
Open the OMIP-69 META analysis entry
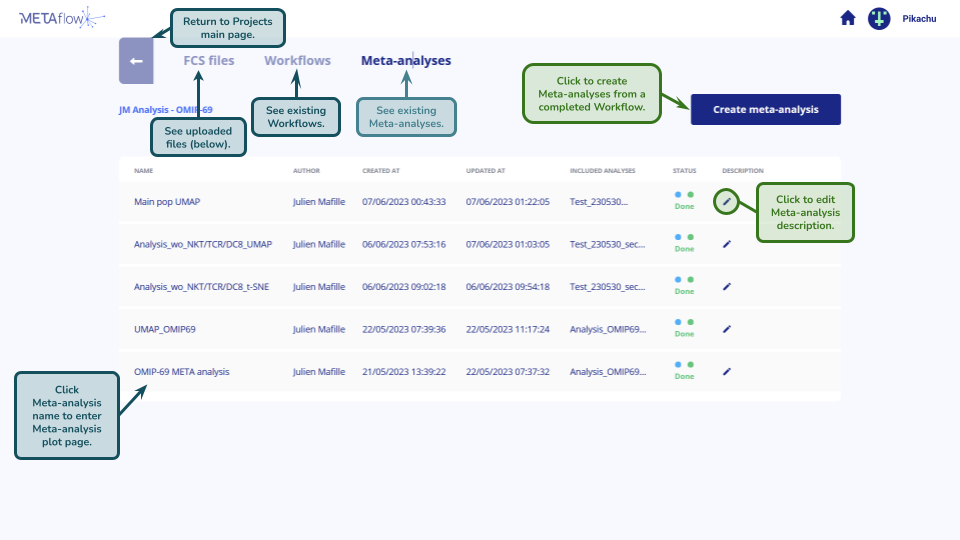181,372
